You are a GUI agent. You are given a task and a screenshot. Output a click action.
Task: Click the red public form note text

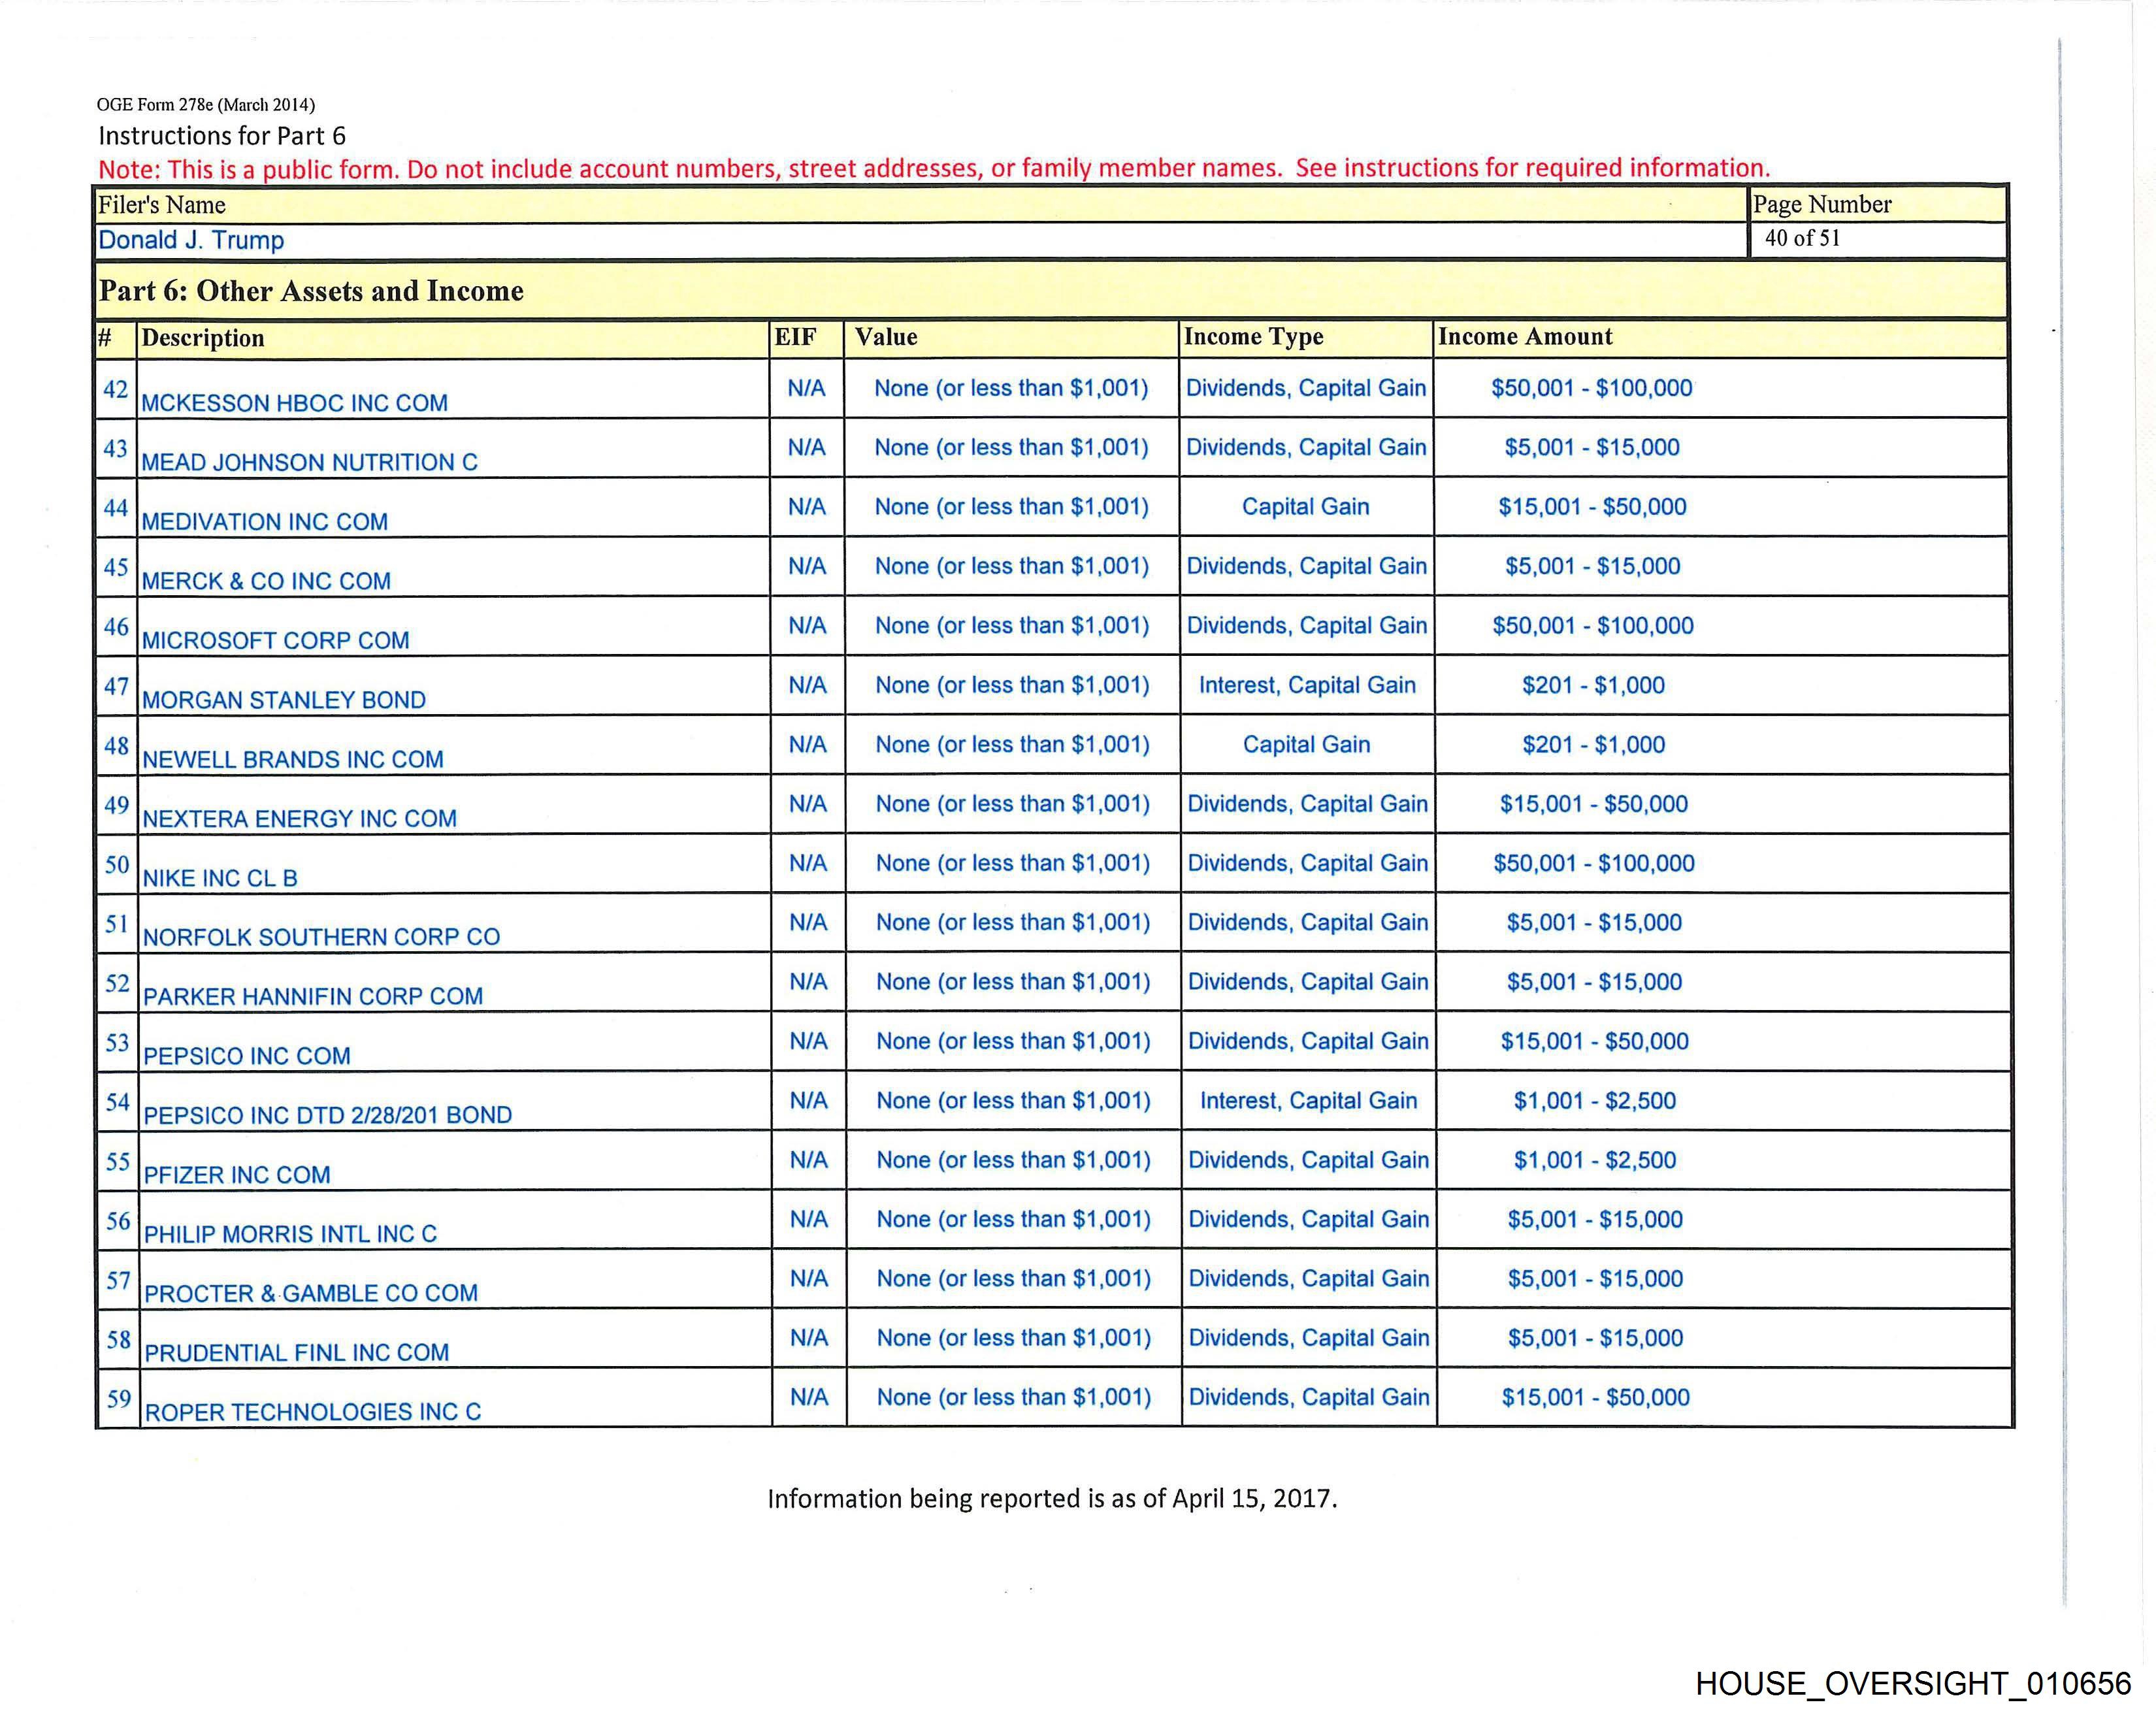pos(934,168)
